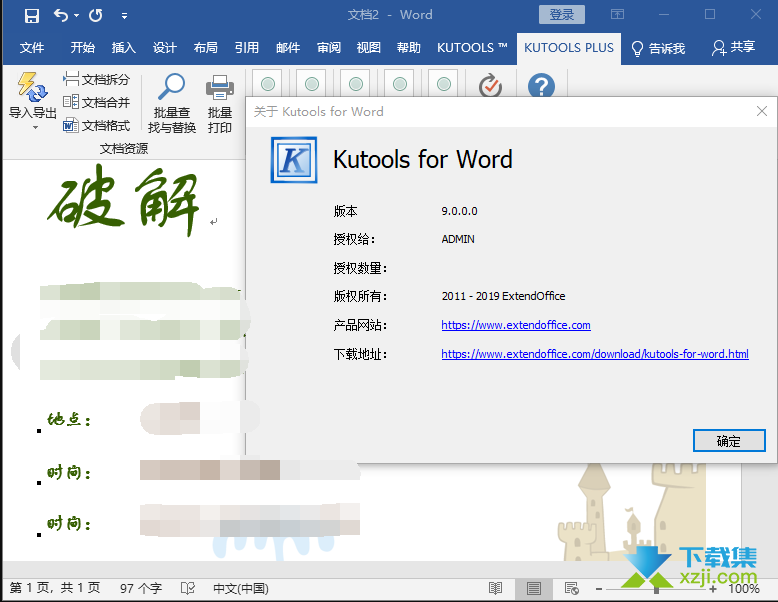Go to the 布局 tab
This screenshot has height=602, width=778.
(x=206, y=48)
